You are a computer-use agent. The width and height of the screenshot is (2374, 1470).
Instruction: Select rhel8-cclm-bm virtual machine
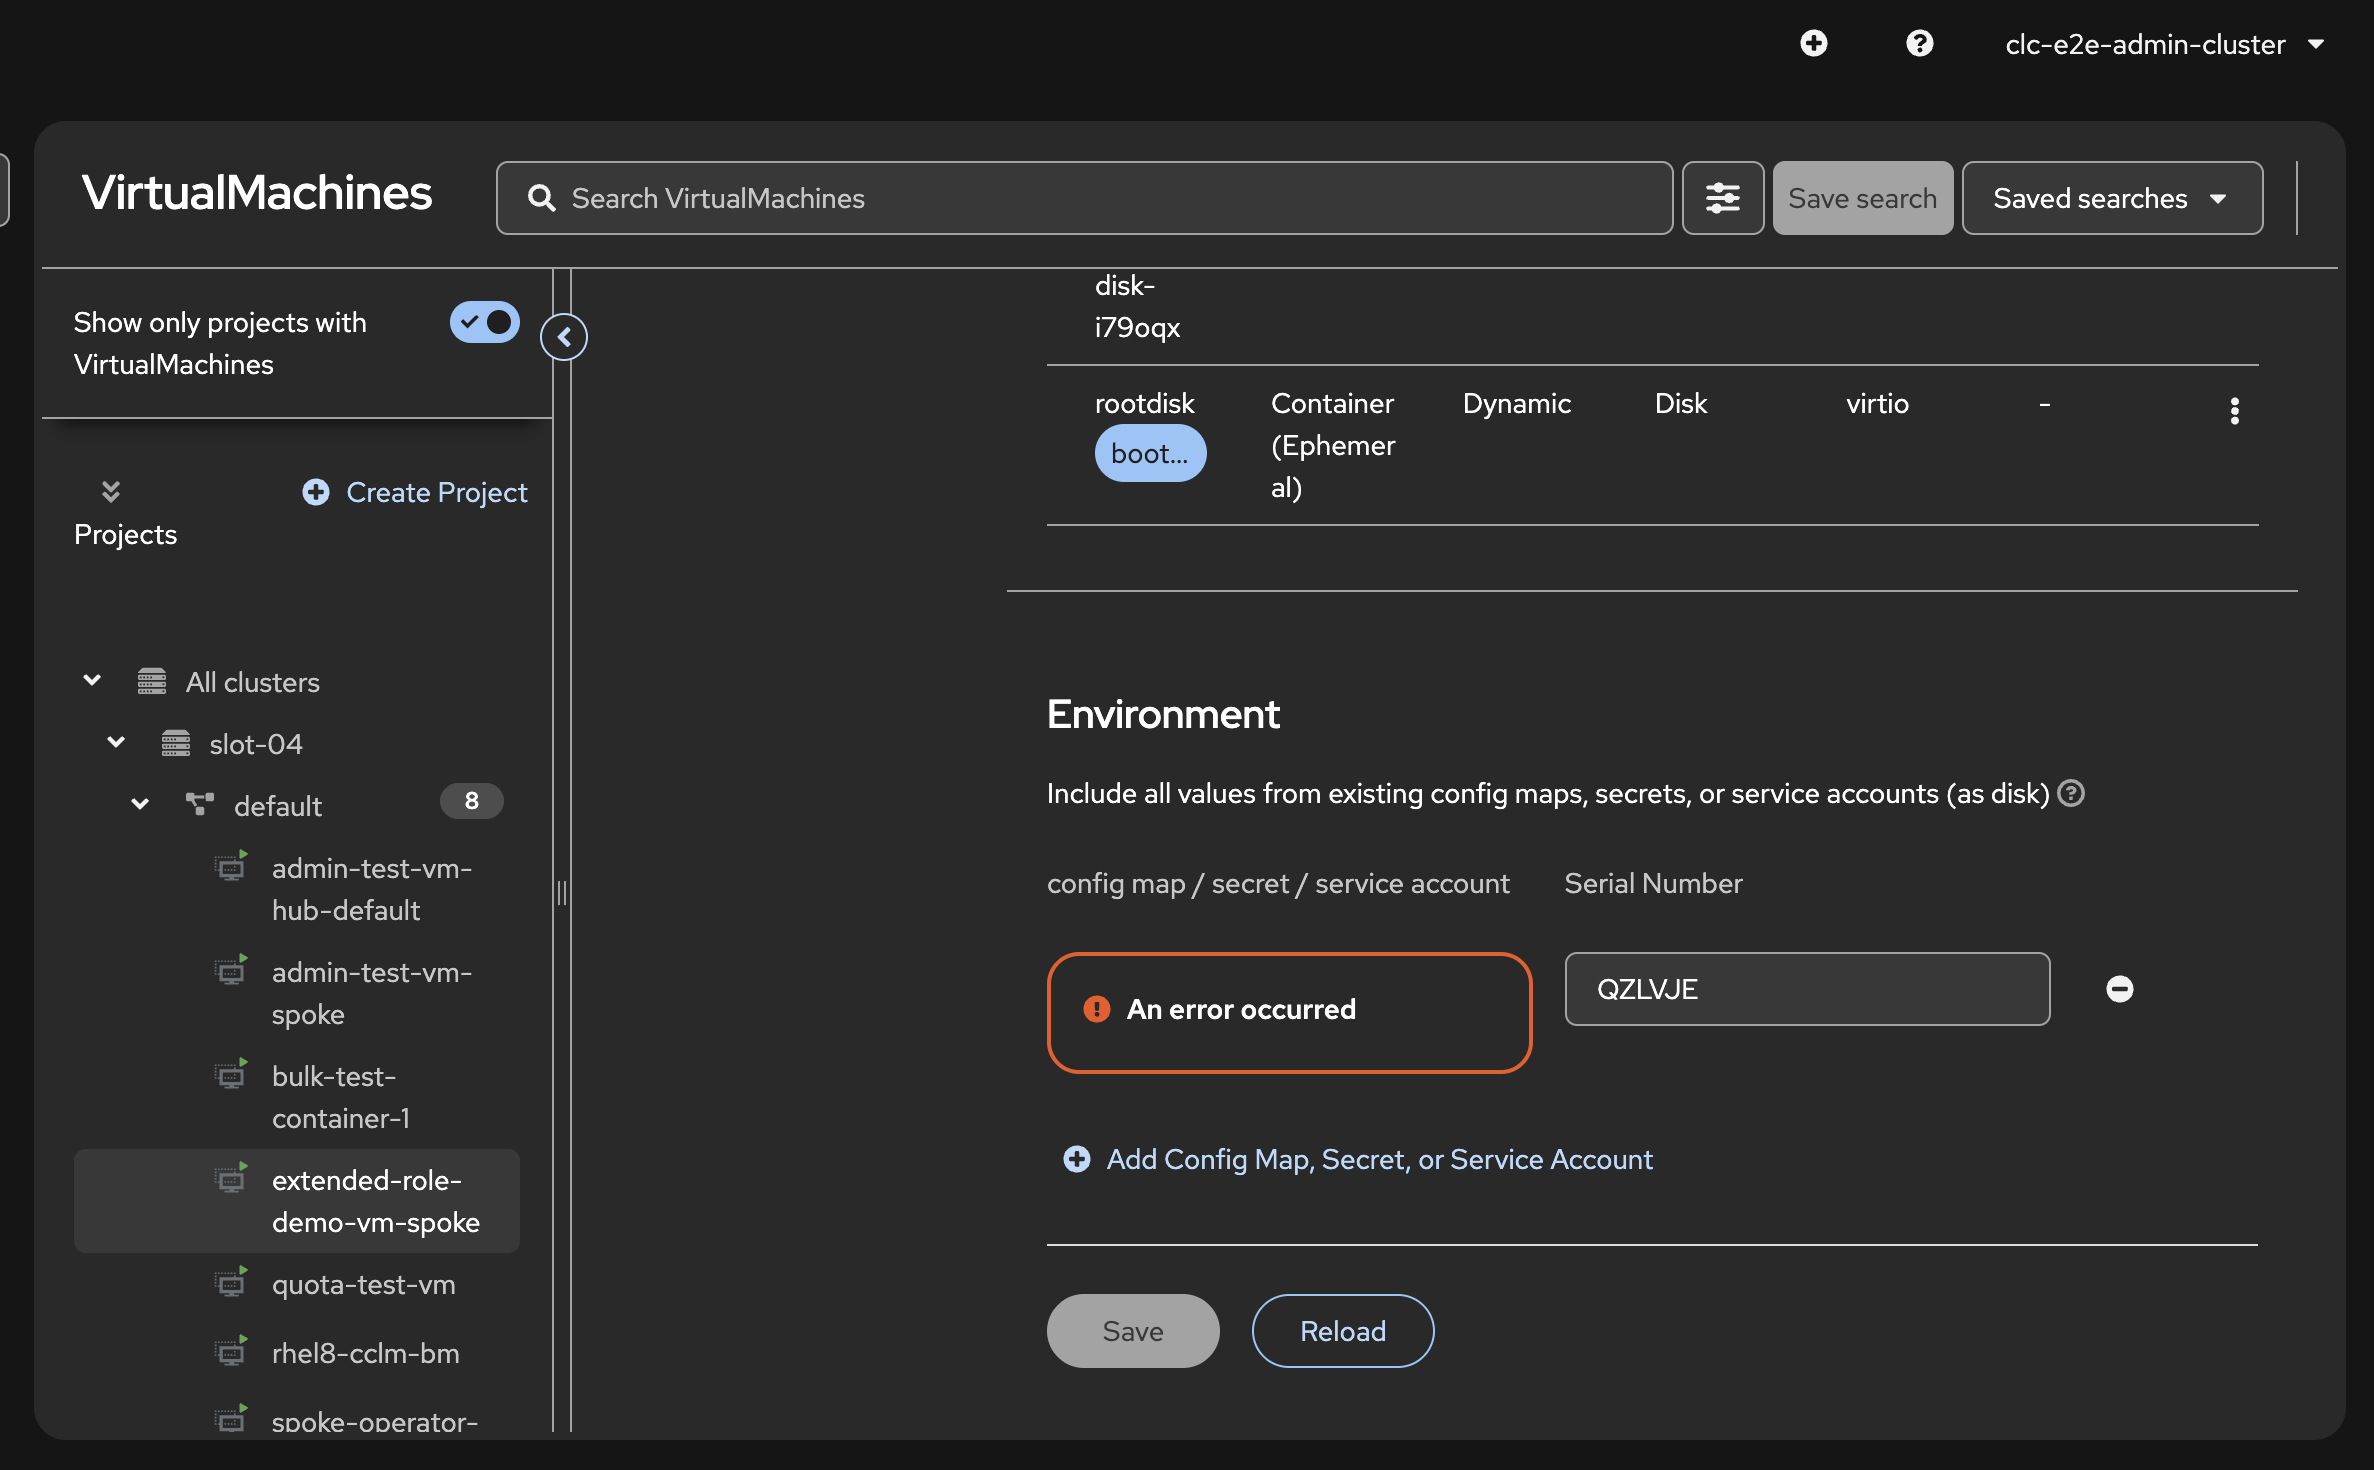365,1353
